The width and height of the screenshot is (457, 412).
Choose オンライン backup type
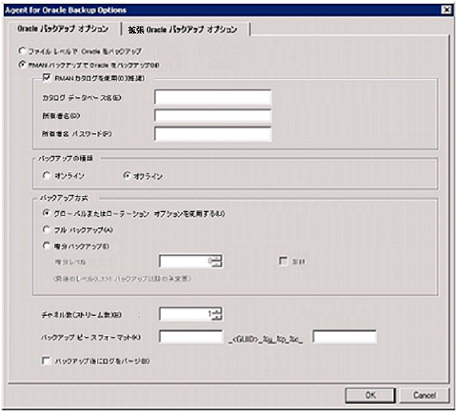pyautogui.click(x=46, y=175)
